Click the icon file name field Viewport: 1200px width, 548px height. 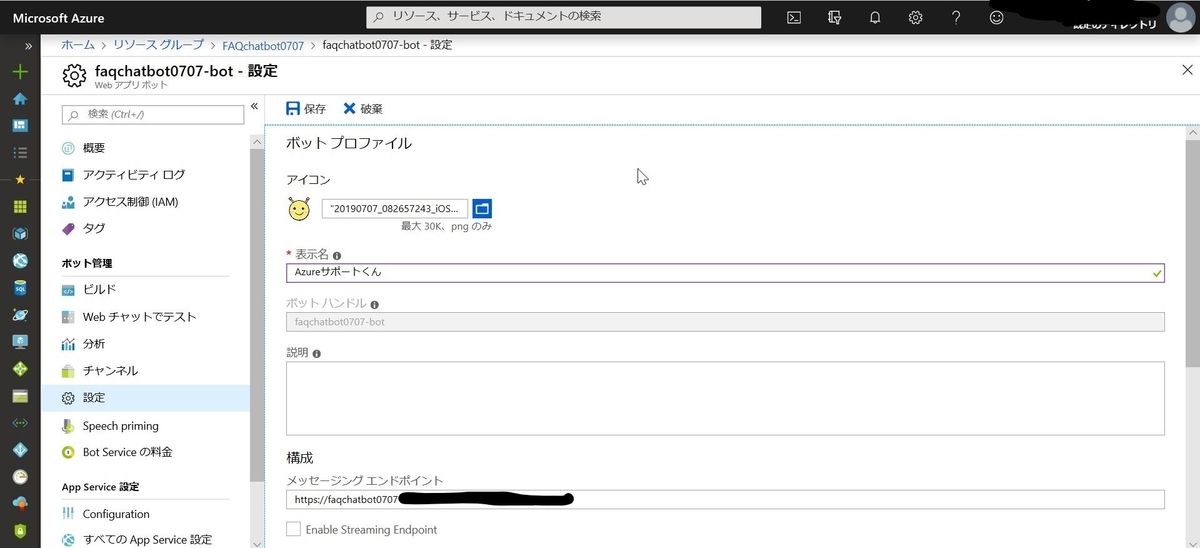click(x=395, y=208)
